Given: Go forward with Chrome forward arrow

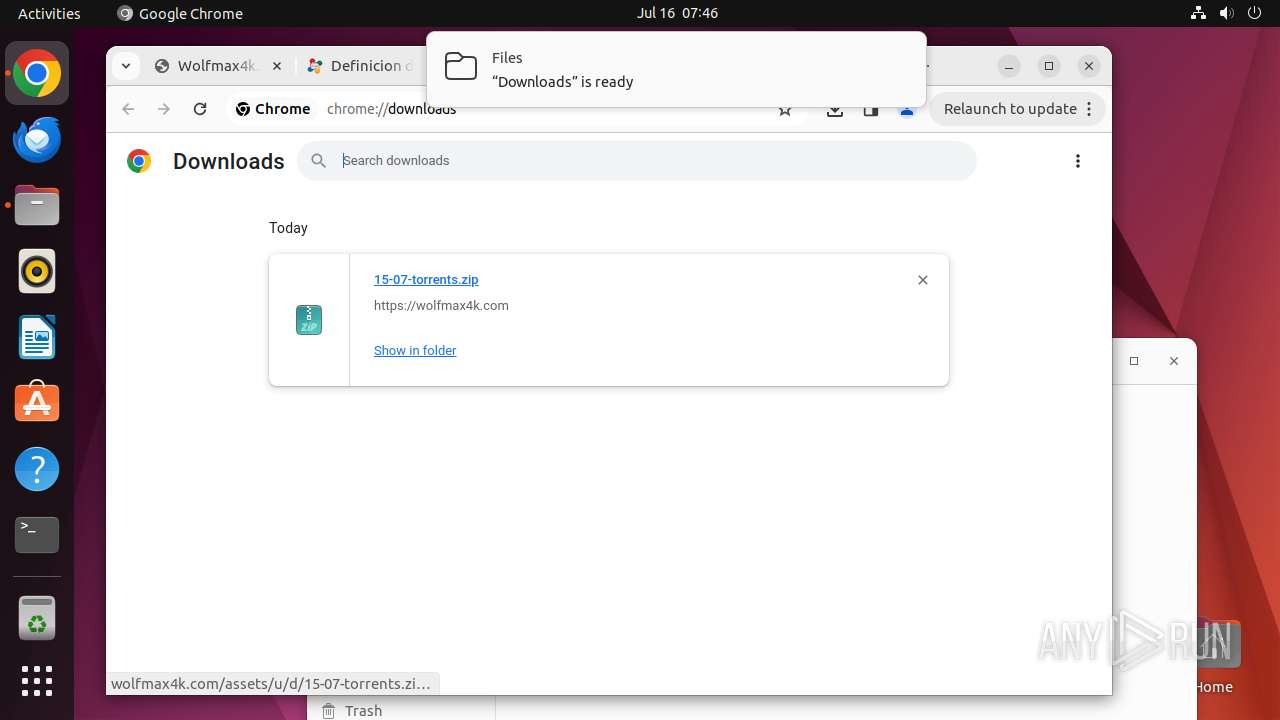Looking at the screenshot, I should [164, 109].
